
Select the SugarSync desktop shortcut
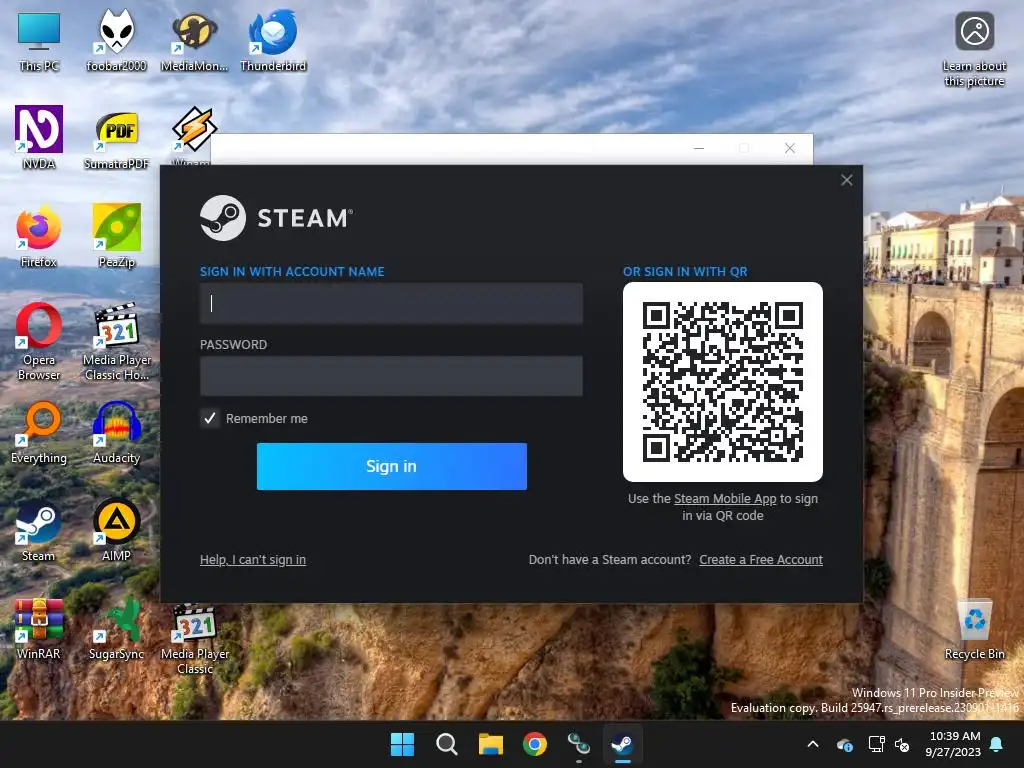pyautogui.click(x=116, y=628)
